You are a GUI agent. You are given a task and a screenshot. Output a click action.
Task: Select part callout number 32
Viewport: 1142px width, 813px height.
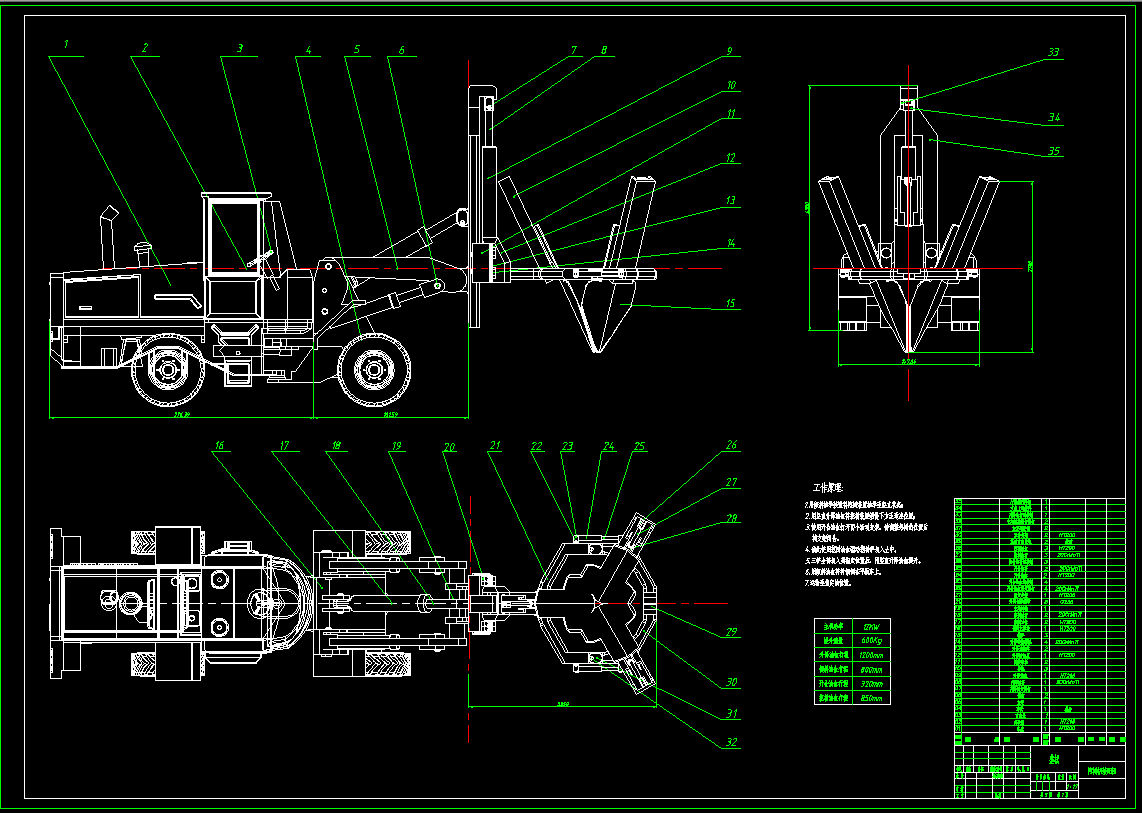click(731, 743)
